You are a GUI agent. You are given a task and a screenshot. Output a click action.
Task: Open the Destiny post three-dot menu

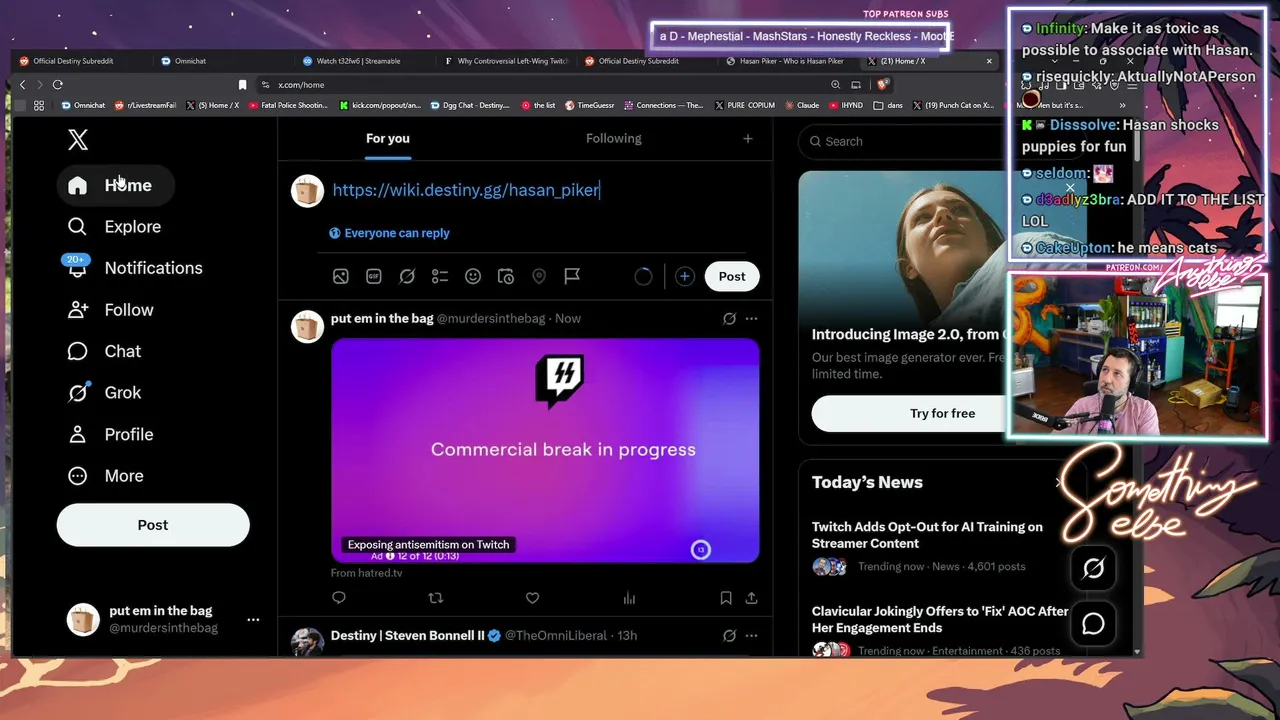(x=751, y=636)
